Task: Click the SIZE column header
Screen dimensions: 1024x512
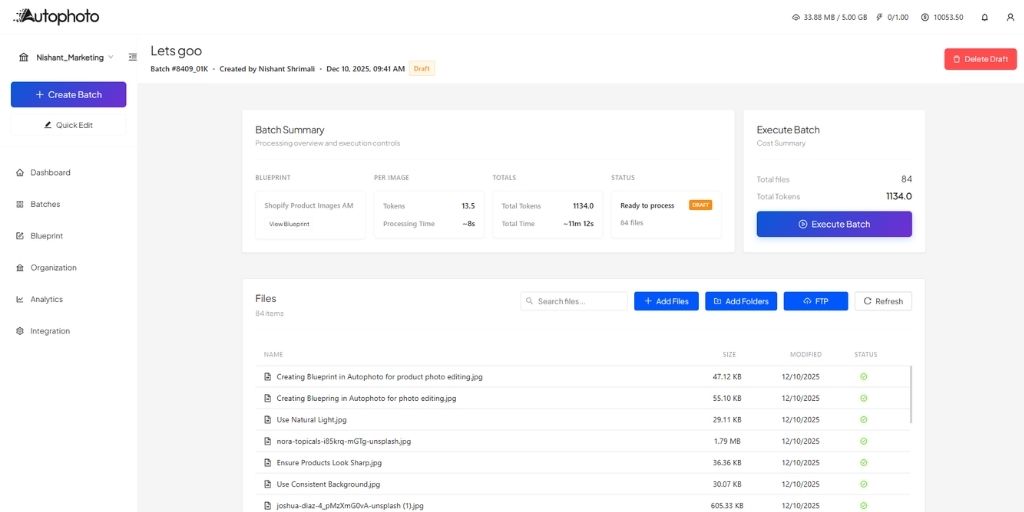Action: [729, 355]
